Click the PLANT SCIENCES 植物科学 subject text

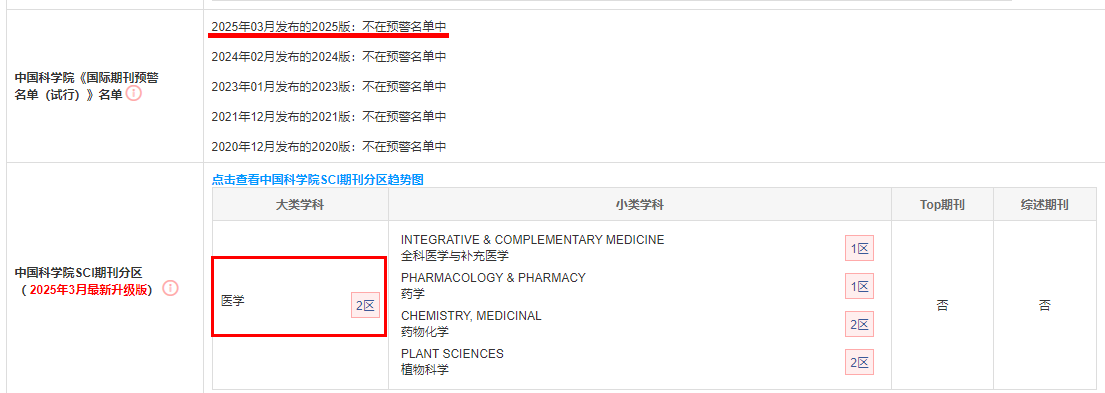click(x=452, y=361)
